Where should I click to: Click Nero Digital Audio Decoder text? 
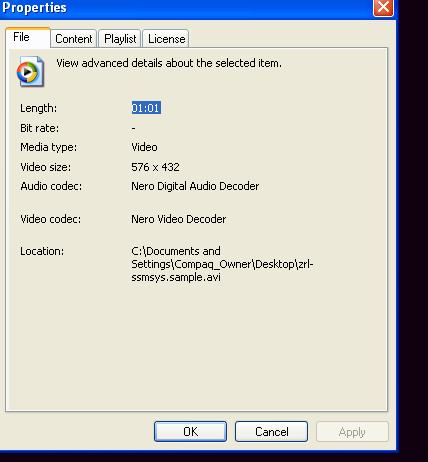click(195, 186)
